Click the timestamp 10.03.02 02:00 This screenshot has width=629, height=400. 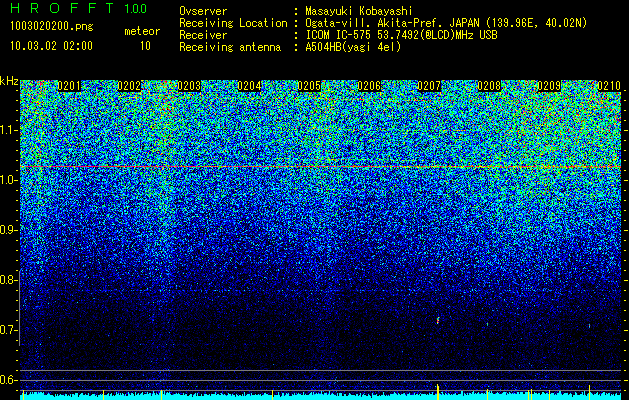tap(51, 45)
